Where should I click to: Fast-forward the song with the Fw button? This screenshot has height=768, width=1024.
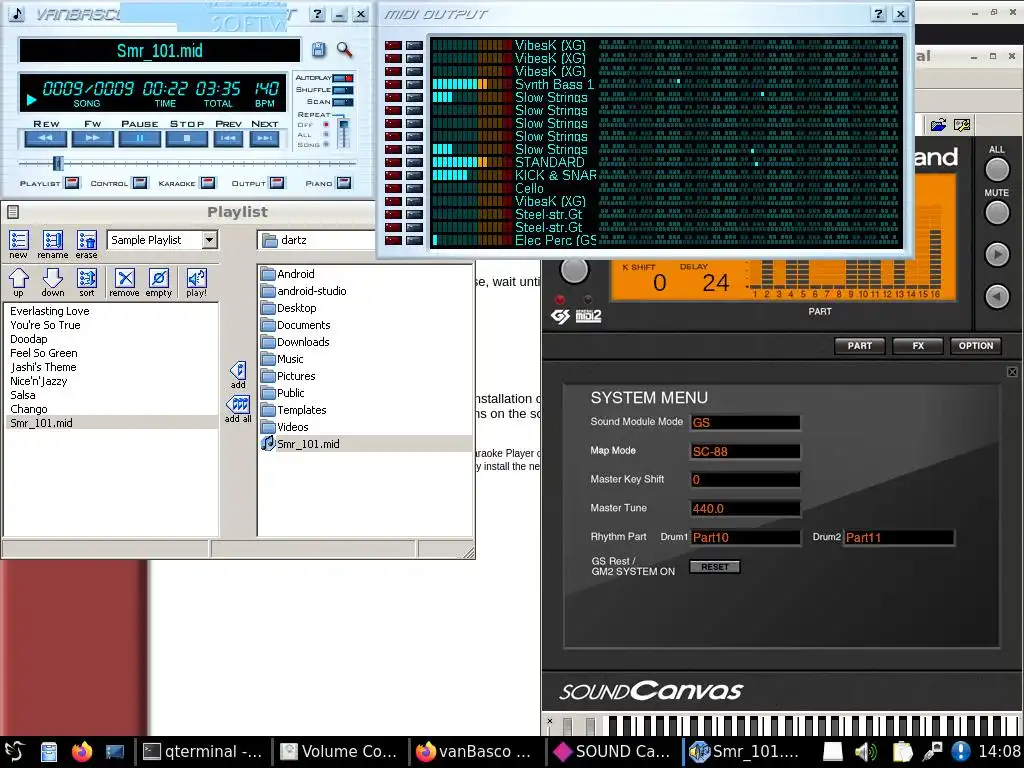pyautogui.click(x=93, y=138)
